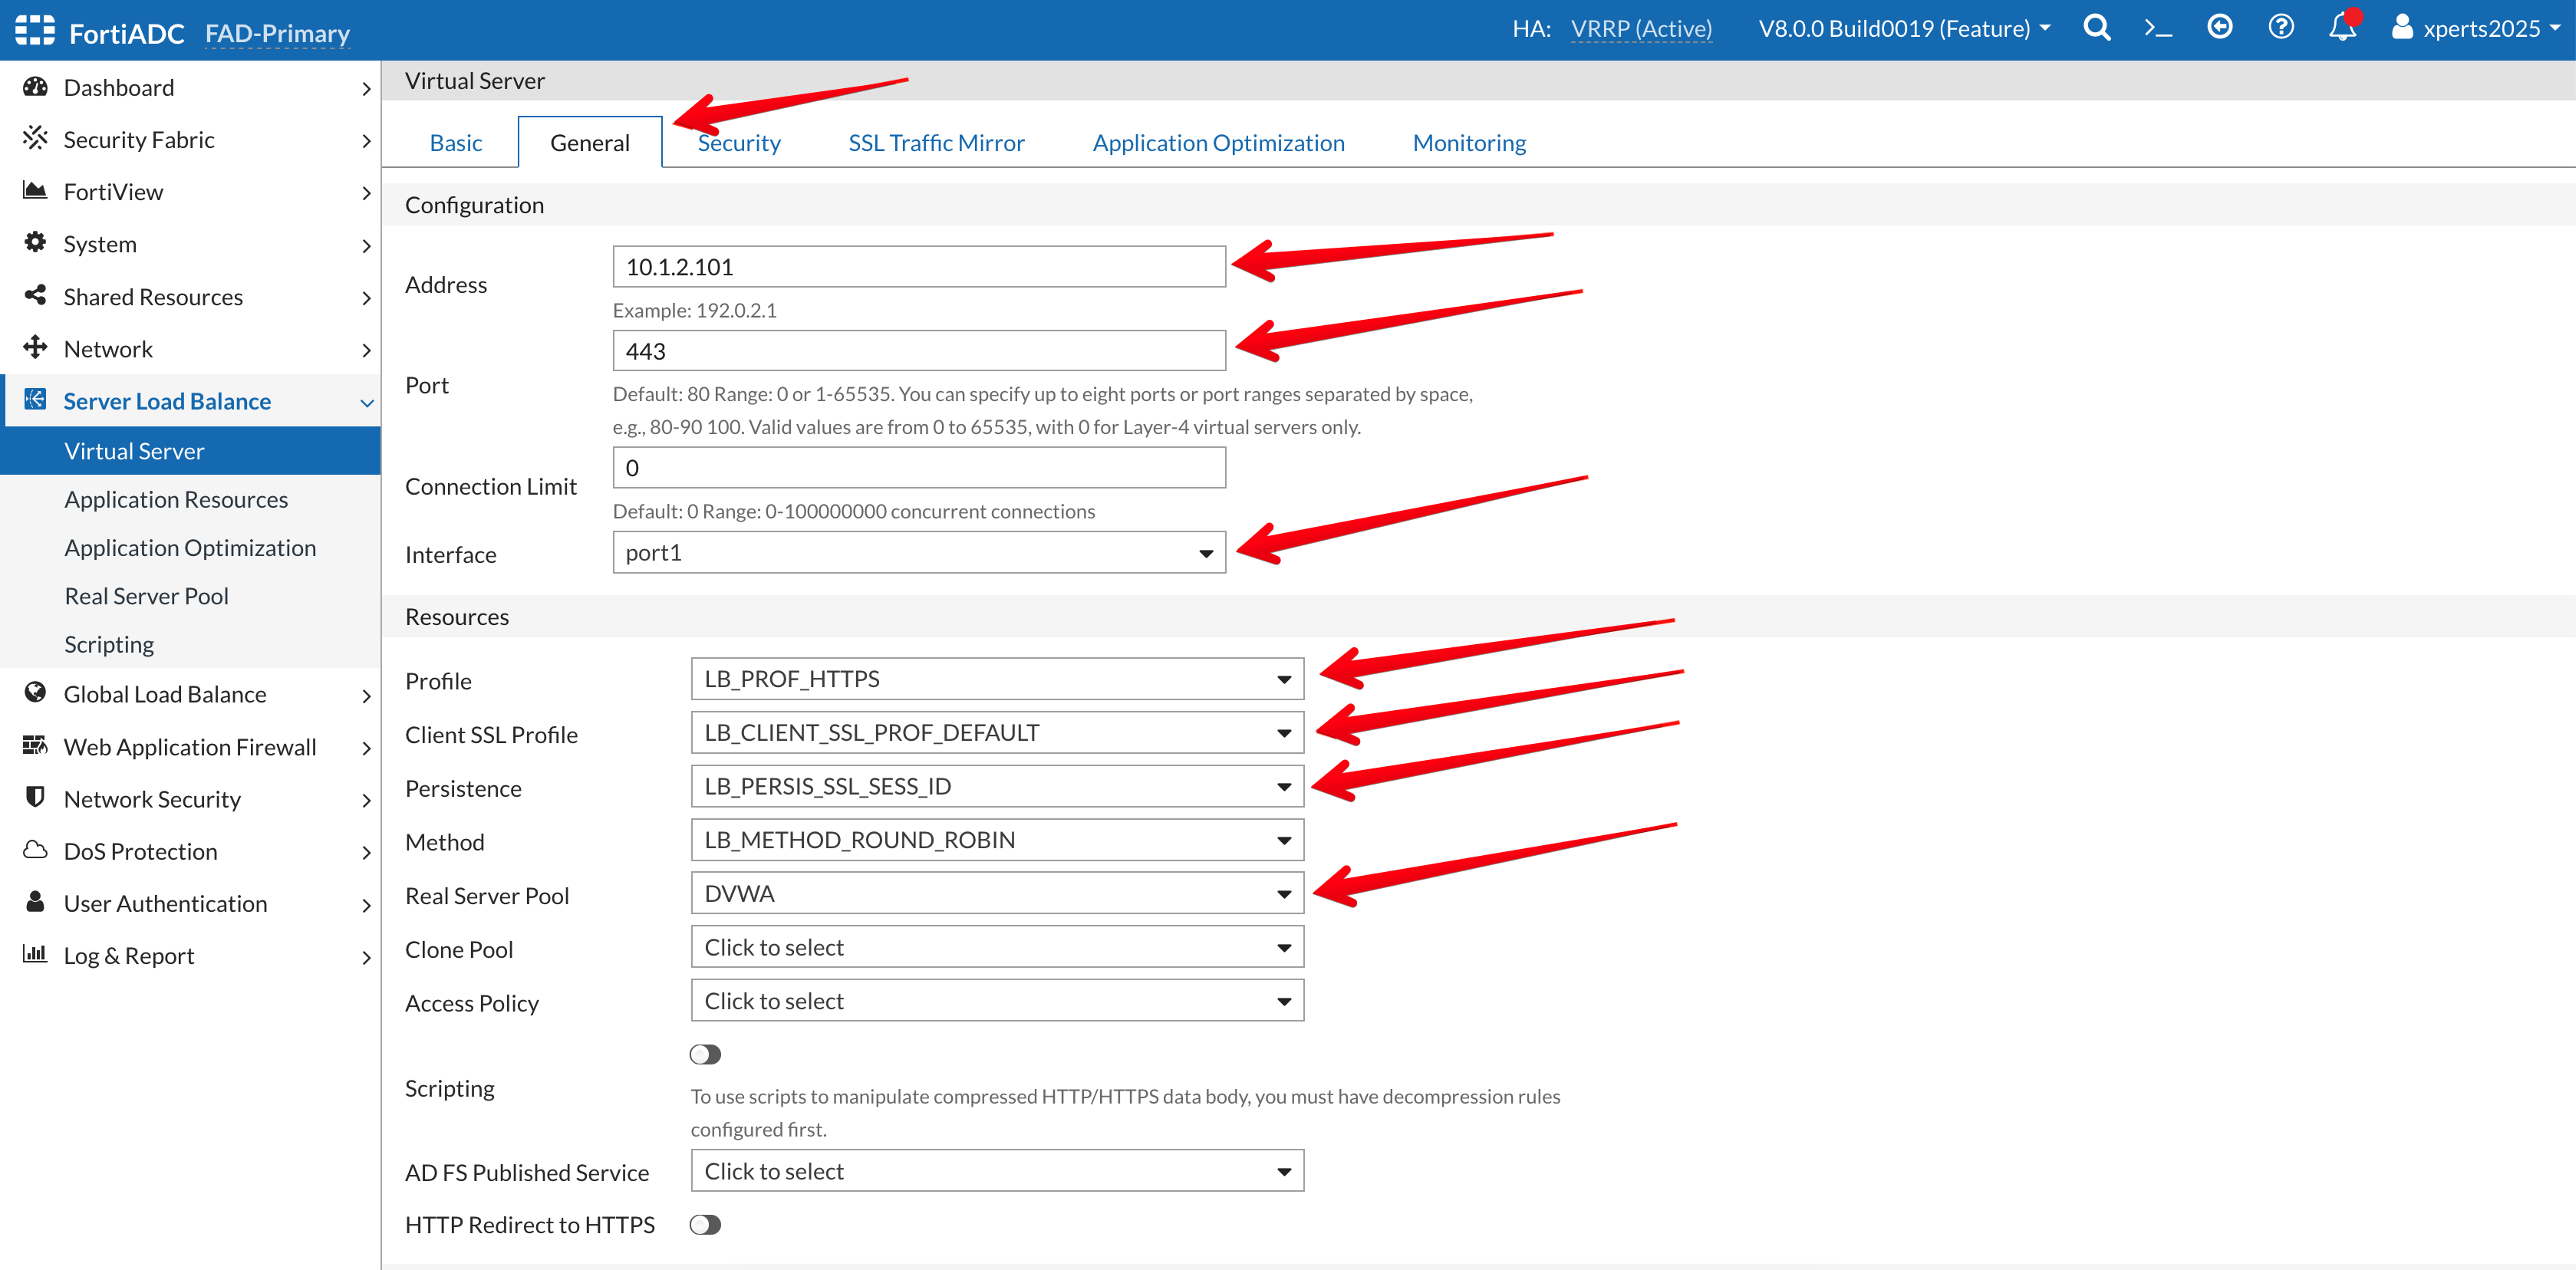The height and width of the screenshot is (1270, 2576).
Task: Click the search magnifier icon in header
Action: (2096, 28)
